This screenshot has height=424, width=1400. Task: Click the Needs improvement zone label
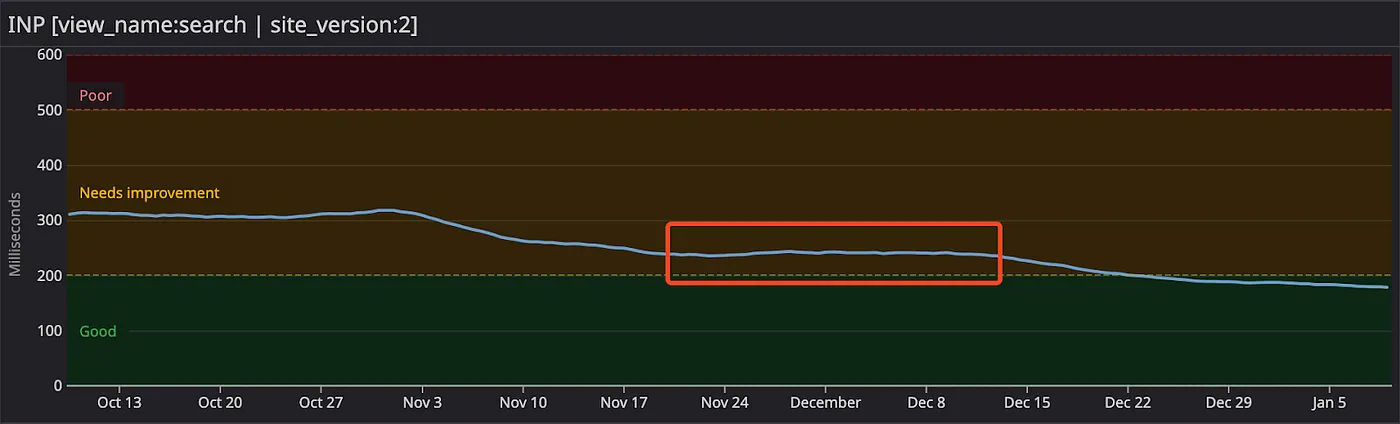(x=149, y=193)
